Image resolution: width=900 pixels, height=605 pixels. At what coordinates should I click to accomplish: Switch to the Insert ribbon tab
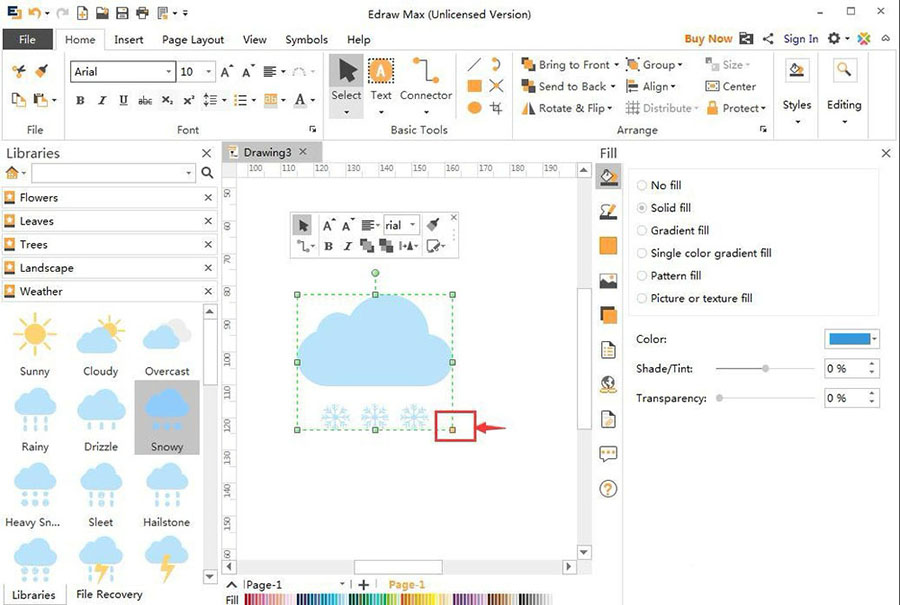128,40
